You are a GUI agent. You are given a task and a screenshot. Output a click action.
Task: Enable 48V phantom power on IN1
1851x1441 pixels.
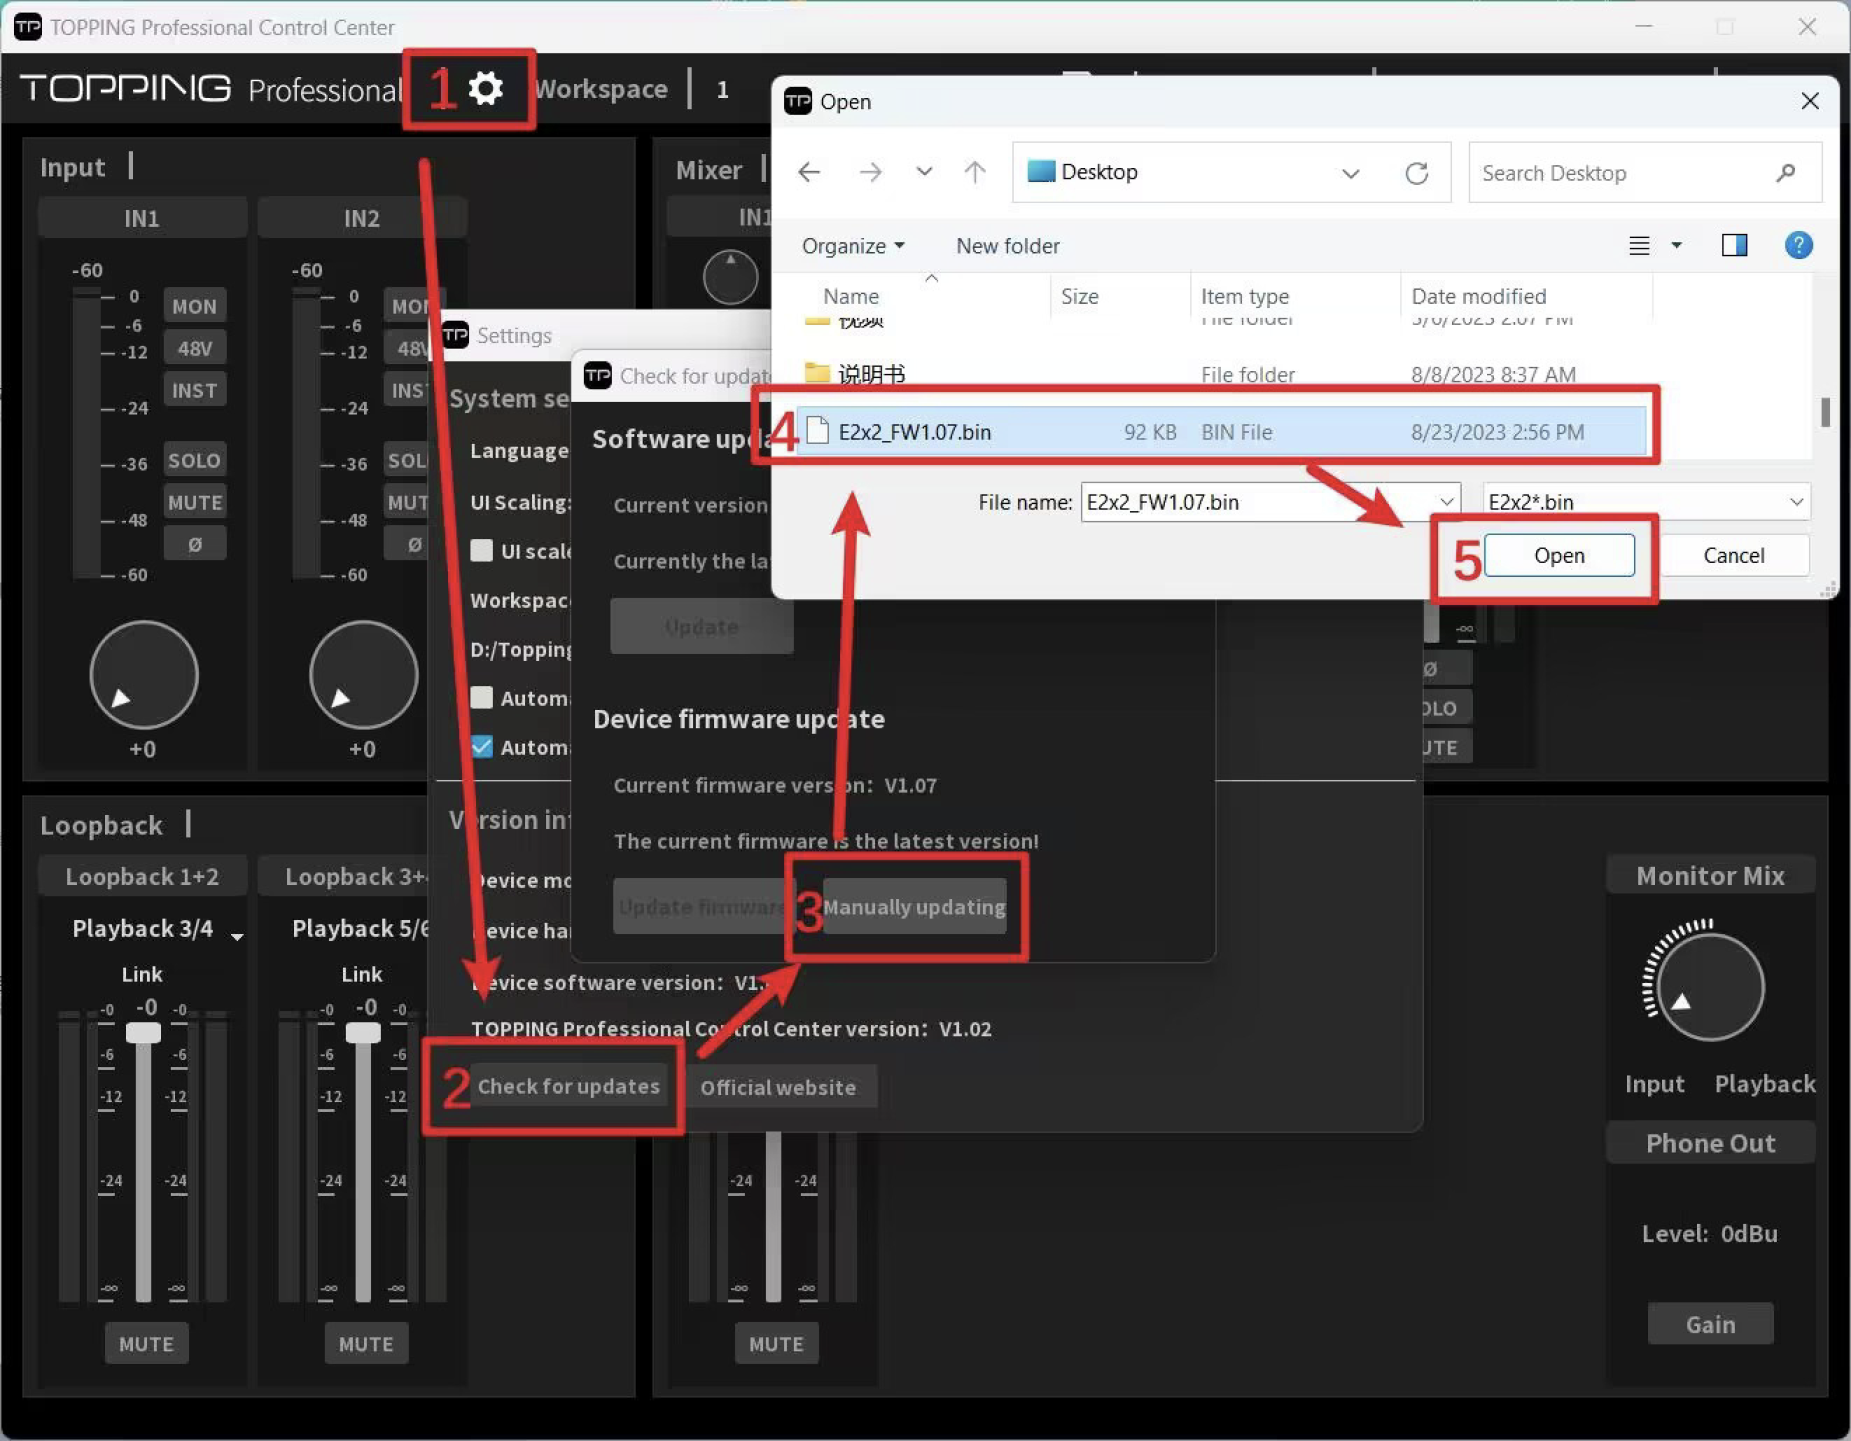pyautogui.click(x=195, y=348)
